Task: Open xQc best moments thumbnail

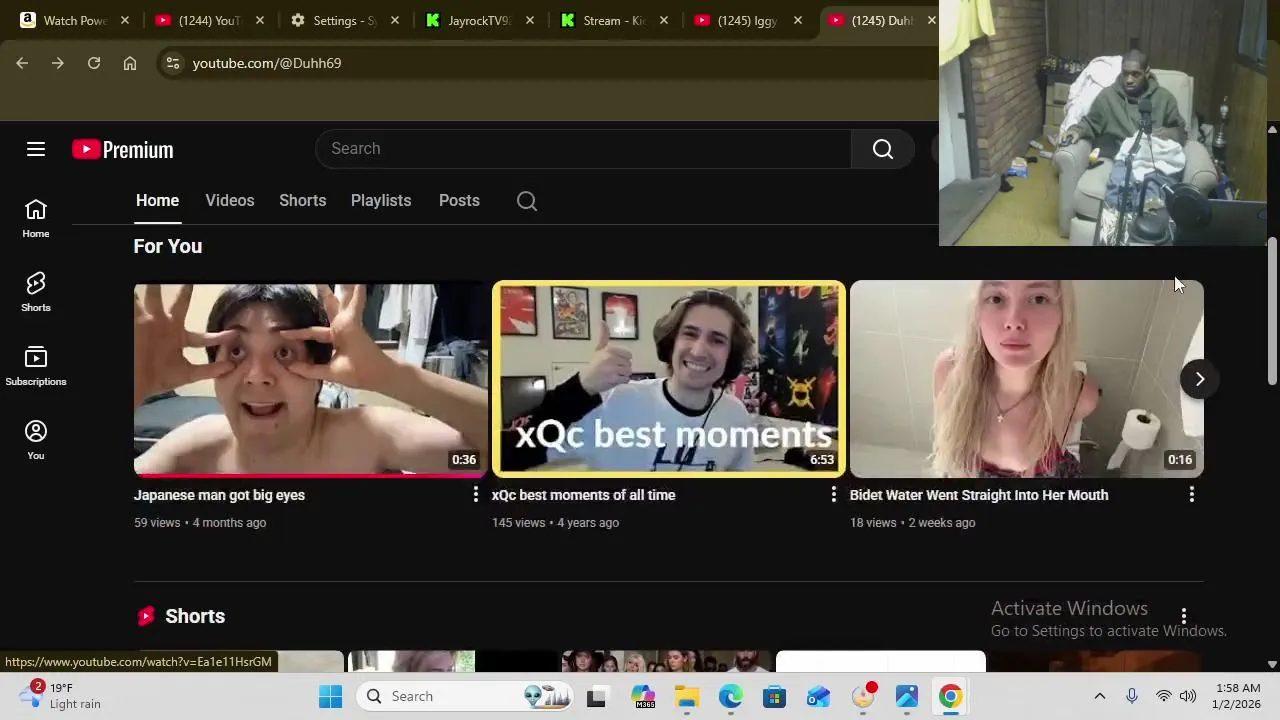Action: [669, 379]
